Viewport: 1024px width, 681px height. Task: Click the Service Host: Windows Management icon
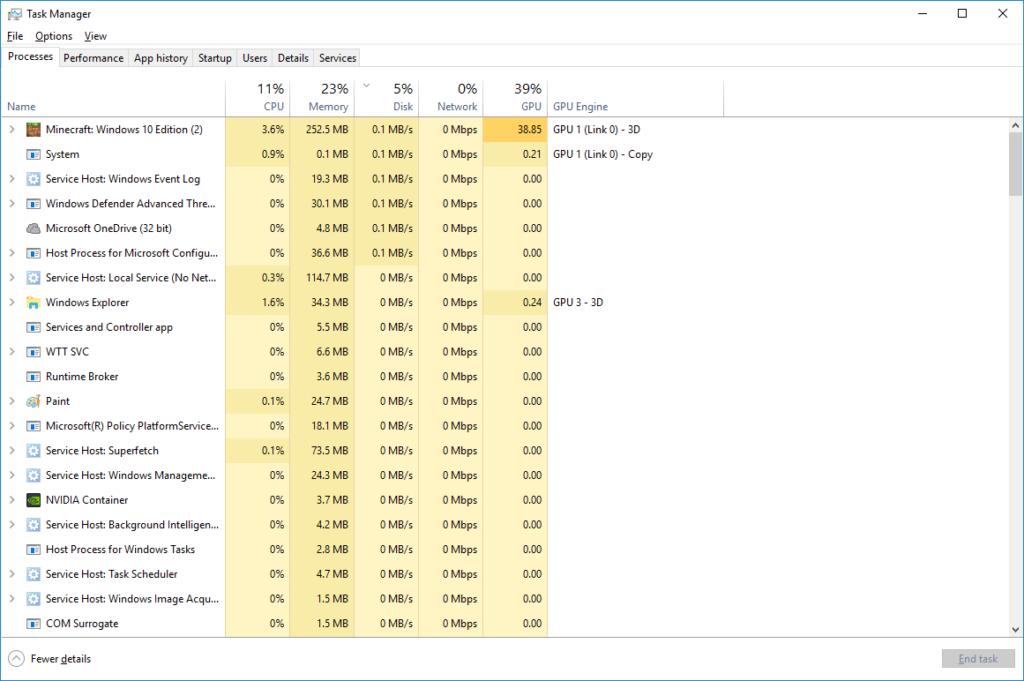pyautogui.click(x=33, y=475)
